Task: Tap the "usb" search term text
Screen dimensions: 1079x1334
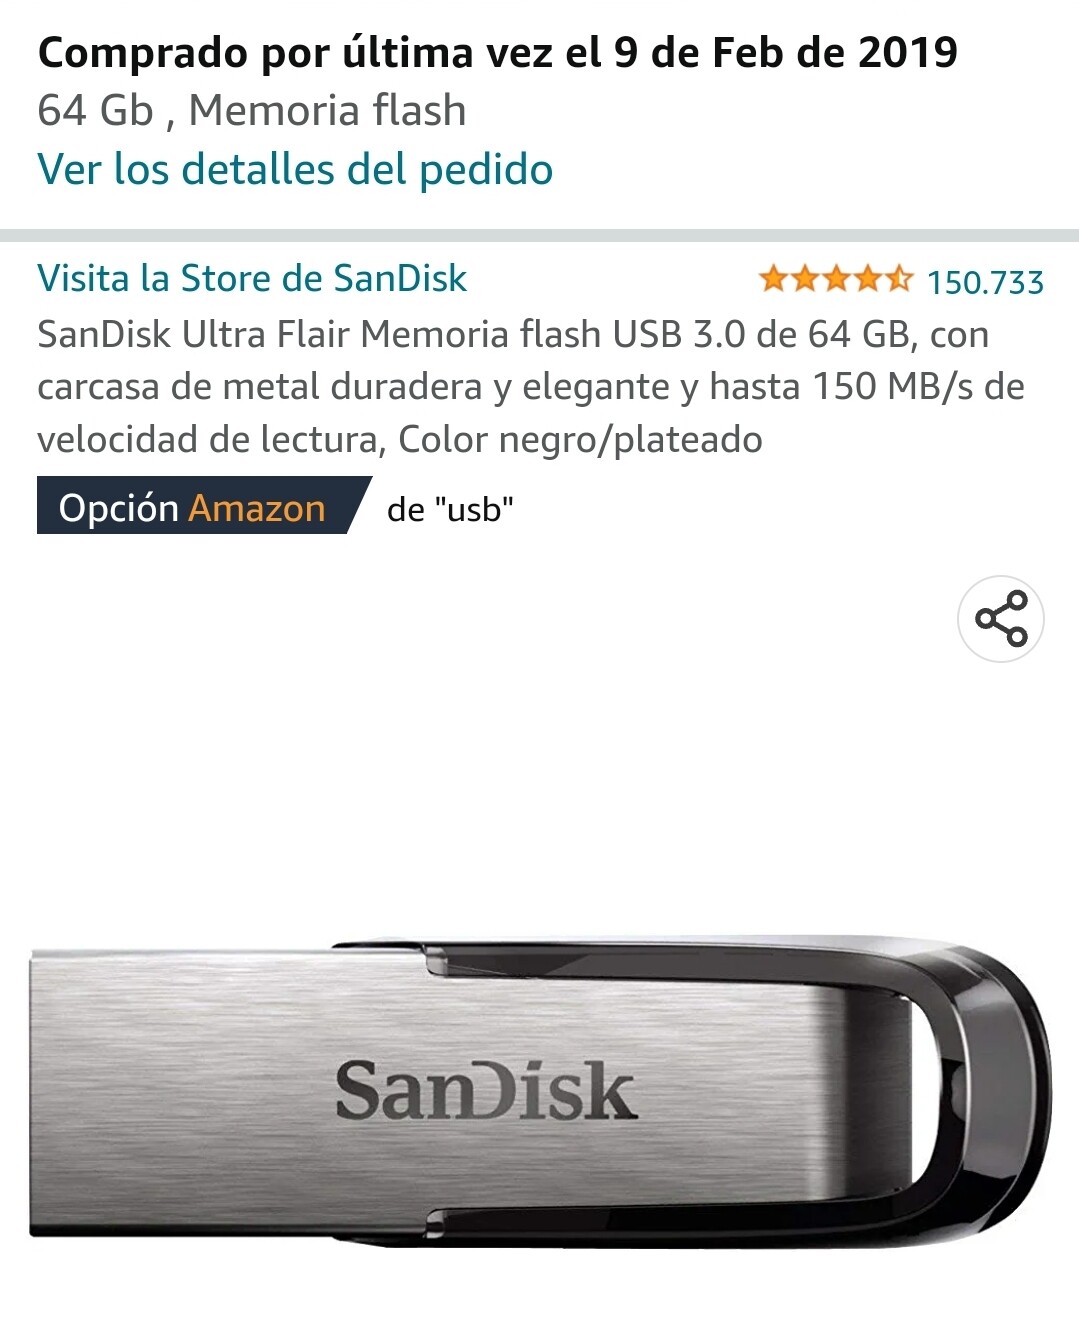Action: pyautogui.click(x=474, y=509)
